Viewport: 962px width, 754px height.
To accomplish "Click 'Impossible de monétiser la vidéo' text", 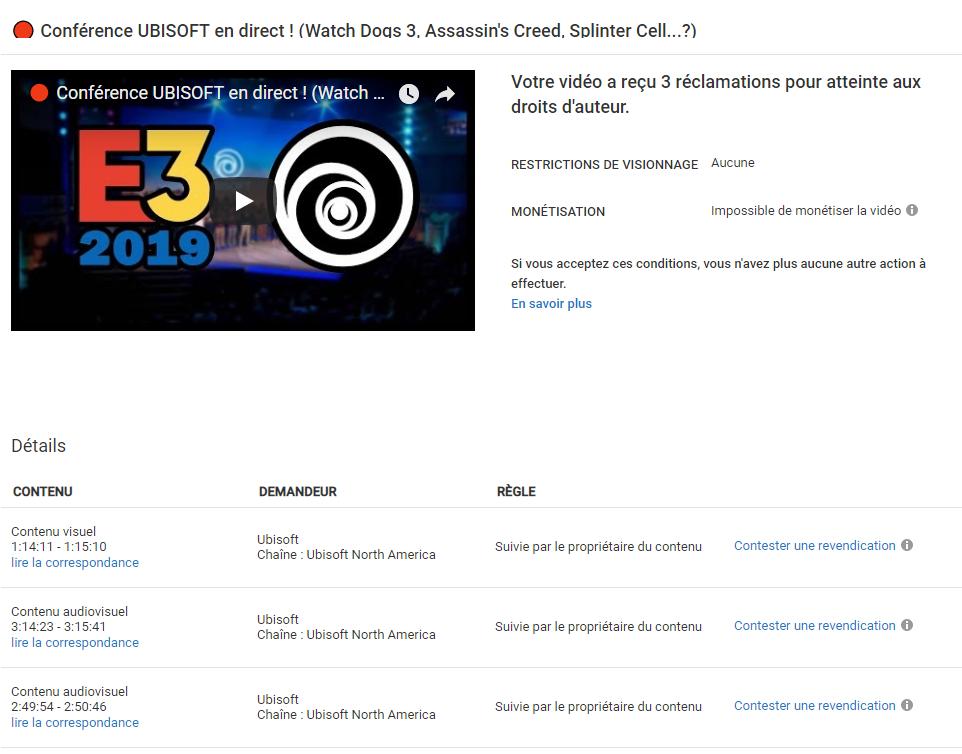I will pyautogui.click(x=806, y=210).
